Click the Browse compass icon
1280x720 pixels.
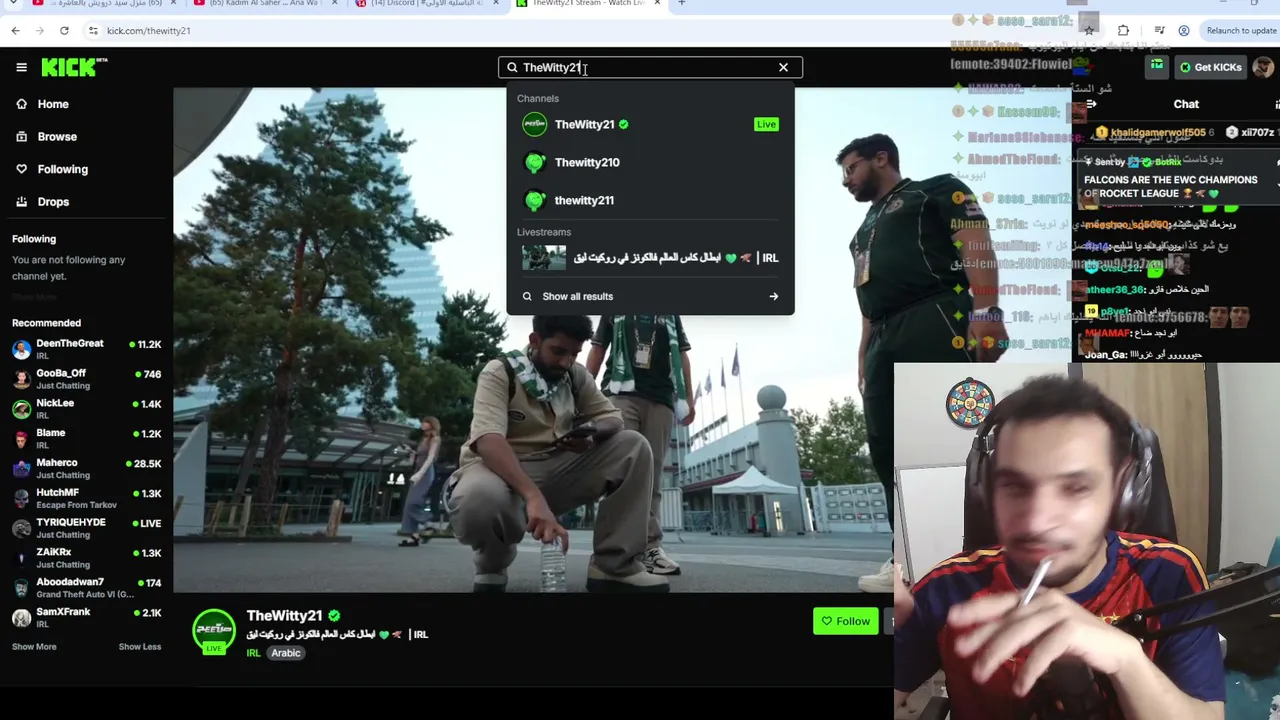[21, 136]
